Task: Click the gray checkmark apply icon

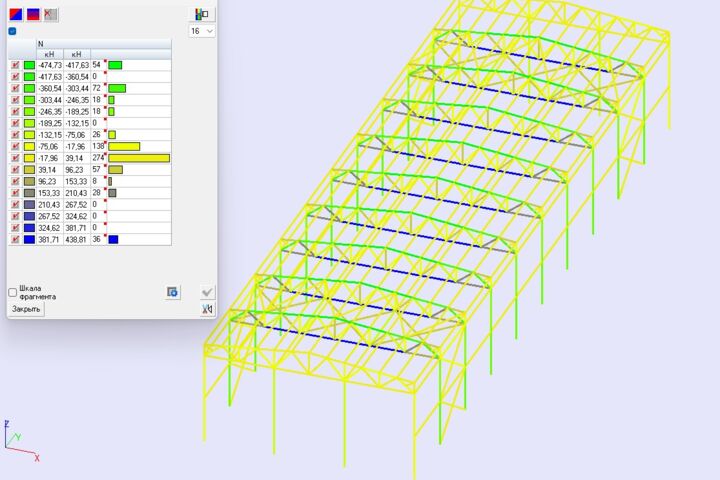Action: (x=208, y=292)
